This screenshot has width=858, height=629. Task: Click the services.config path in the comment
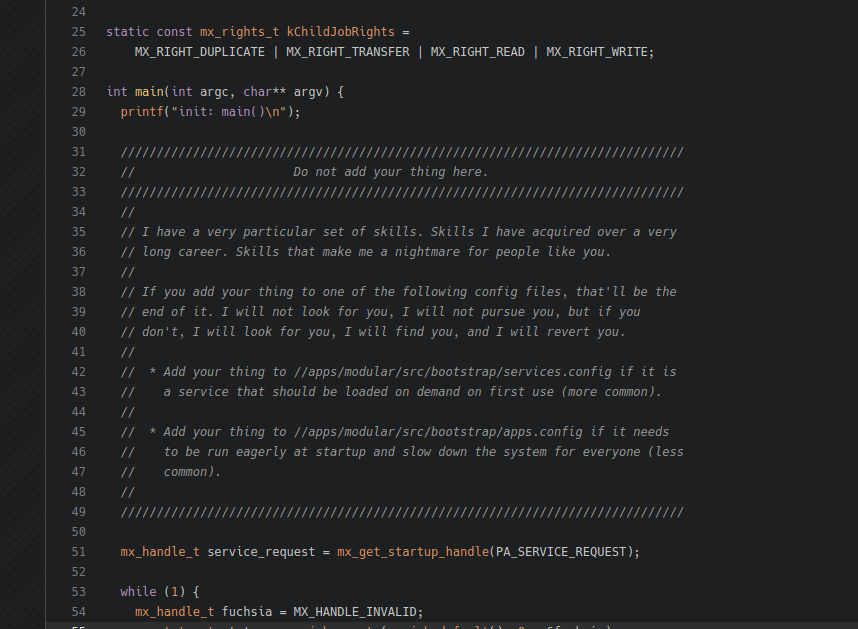[x=453, y=372]
